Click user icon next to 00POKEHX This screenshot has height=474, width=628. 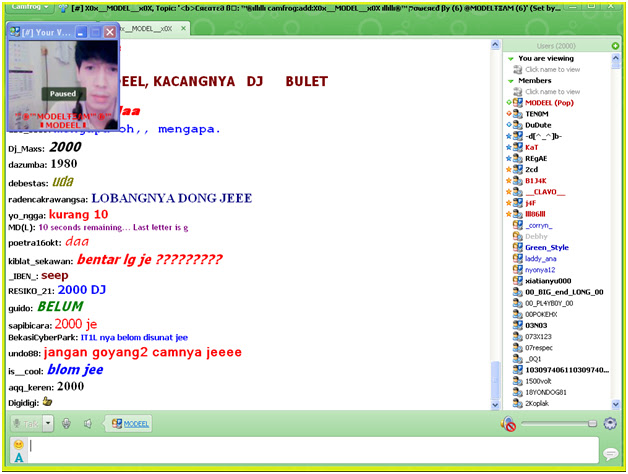(518, 315)
